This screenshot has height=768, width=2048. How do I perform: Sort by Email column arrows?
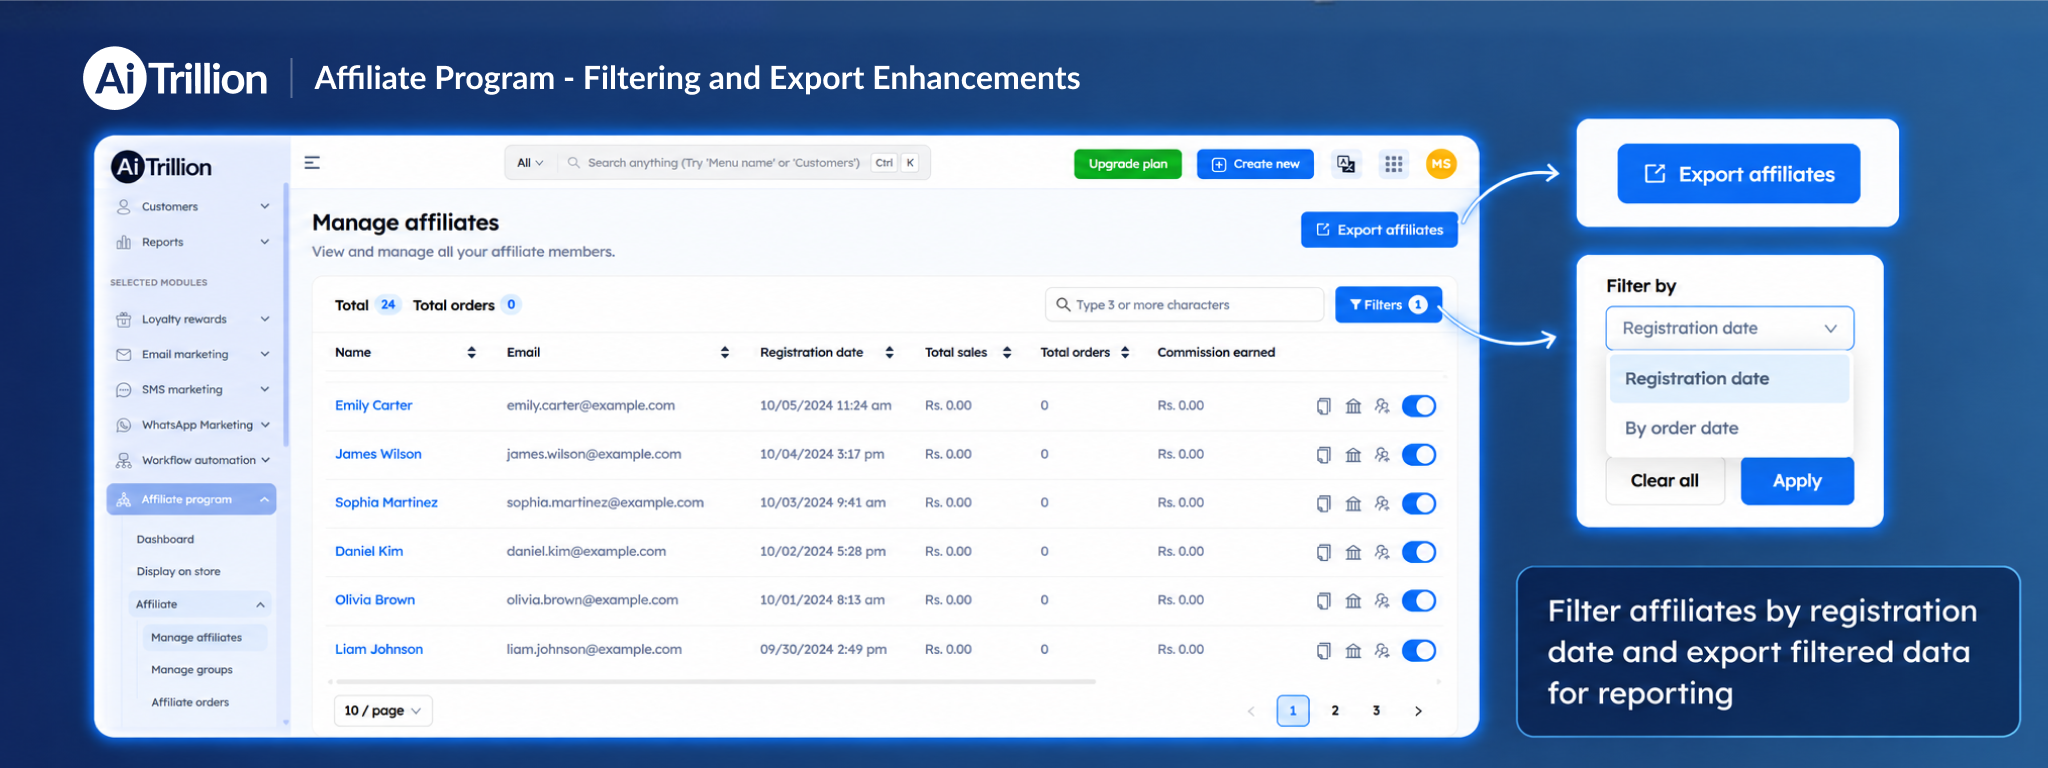pyautogui.click(x=725, y=352)
